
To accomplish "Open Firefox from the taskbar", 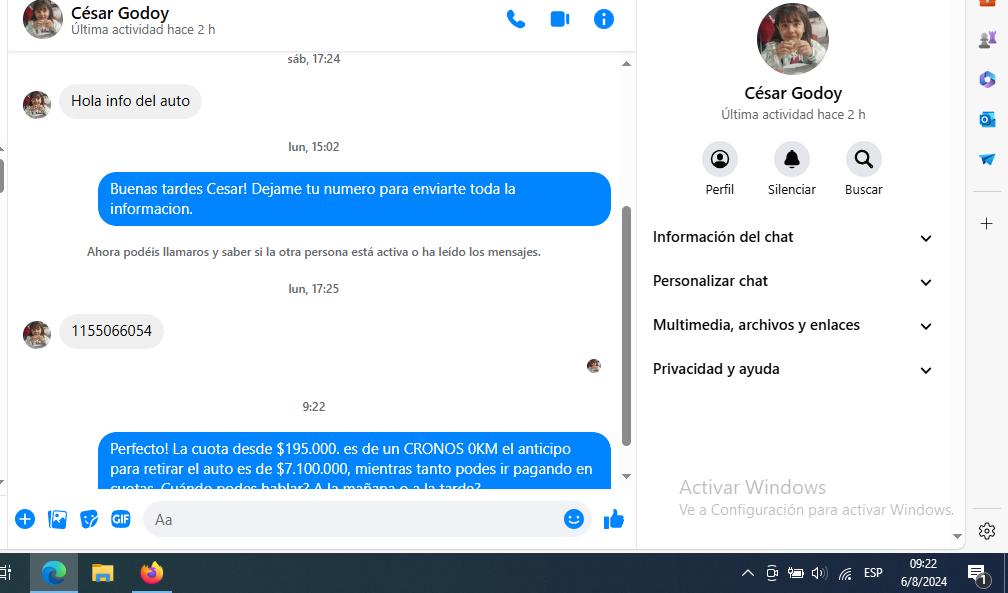I will [x=152, y=572].
